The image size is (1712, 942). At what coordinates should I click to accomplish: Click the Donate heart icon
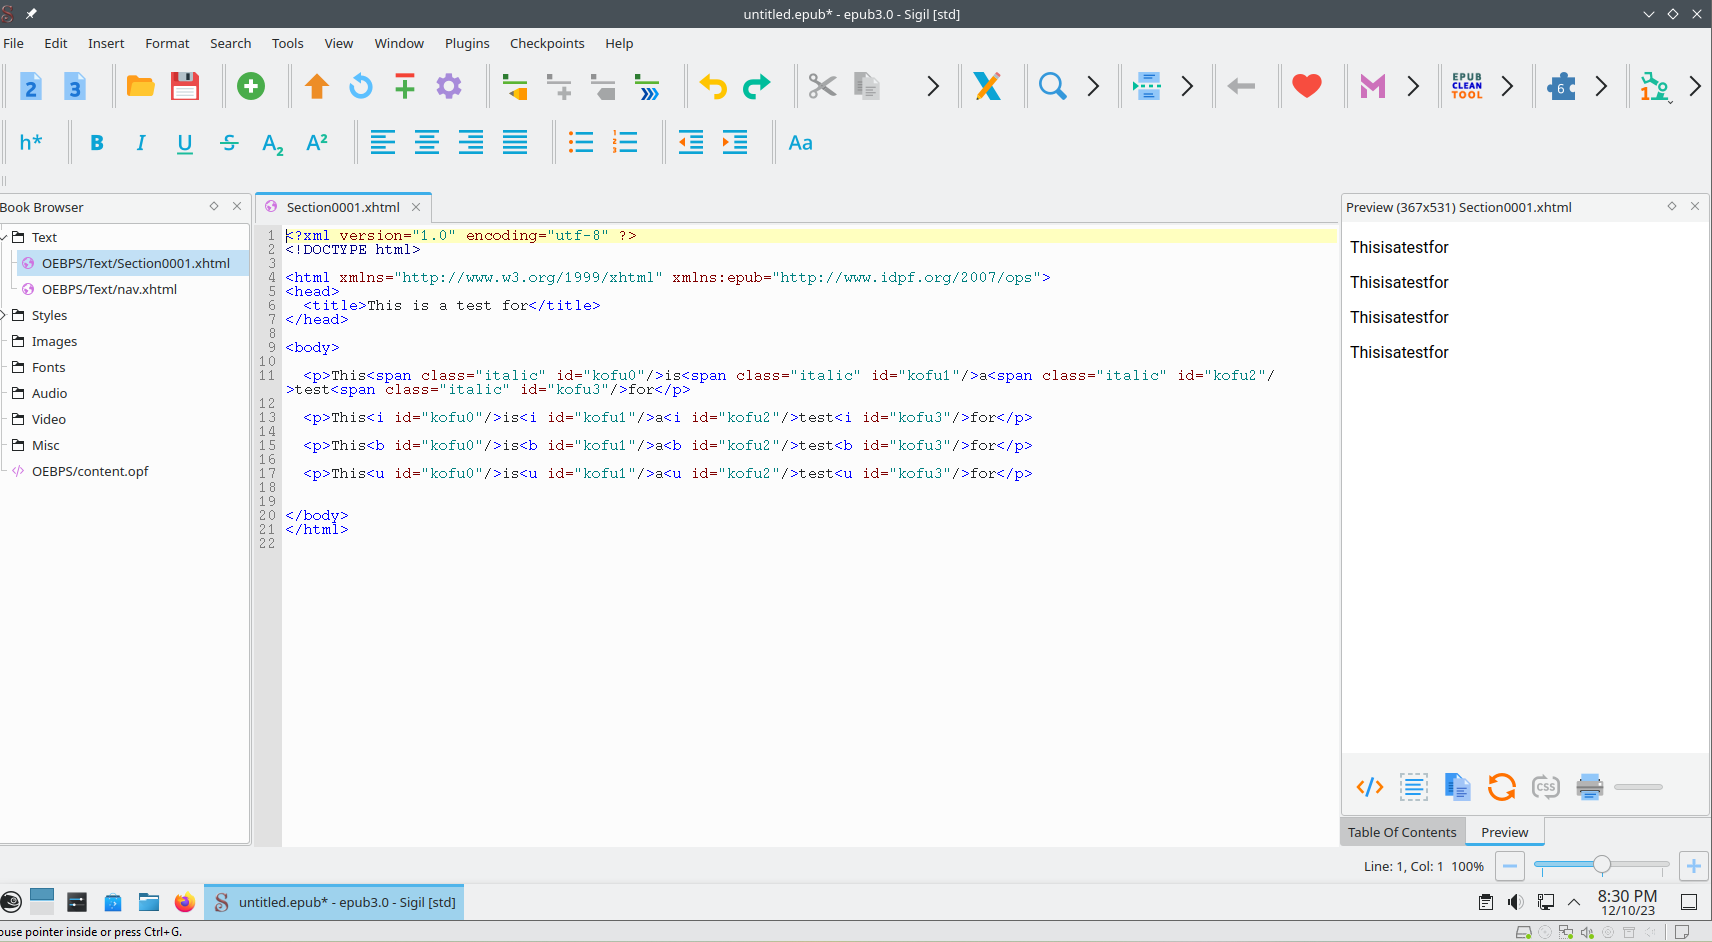pos(1306,87)
